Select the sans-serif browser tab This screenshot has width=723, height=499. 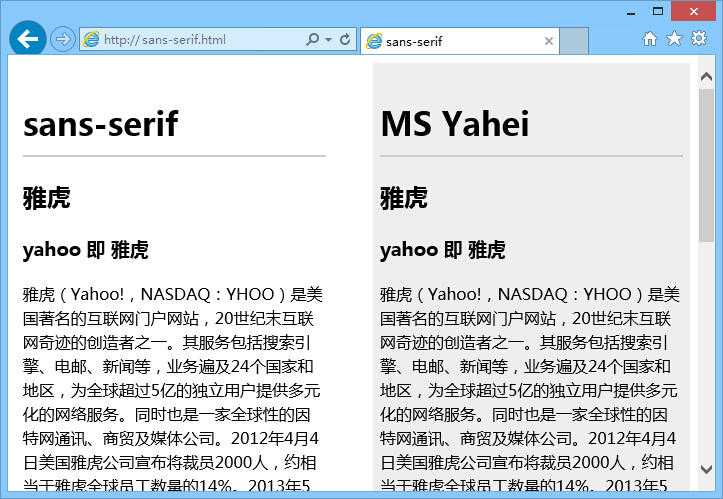(460, 41)
